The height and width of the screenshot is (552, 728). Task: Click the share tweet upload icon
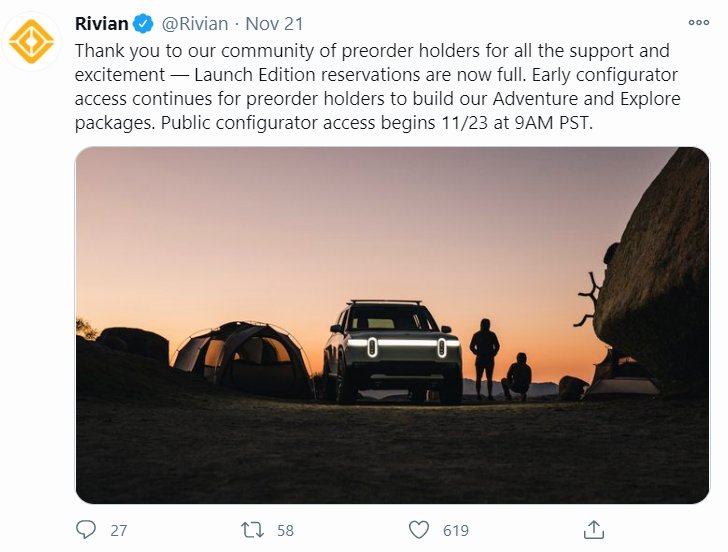(x=593, y=529)
